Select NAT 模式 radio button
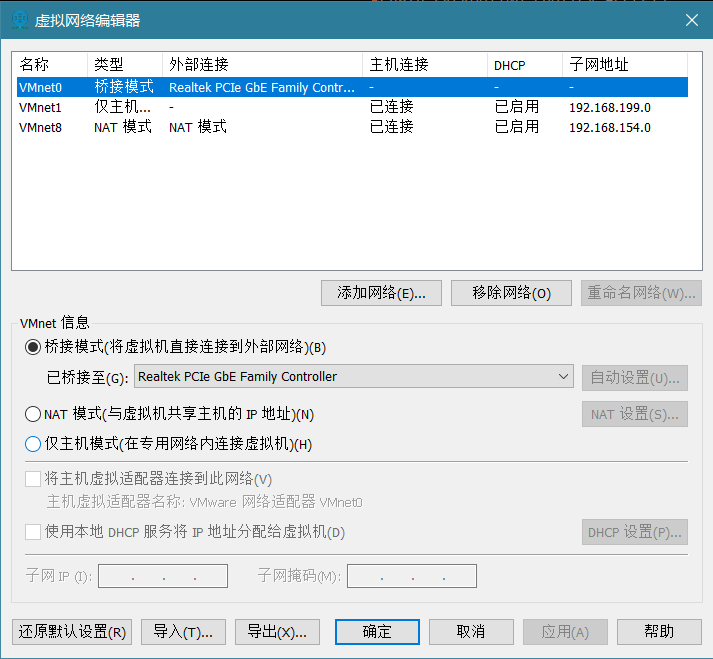The width and height of the screenshot is (713, 659). 33,414
